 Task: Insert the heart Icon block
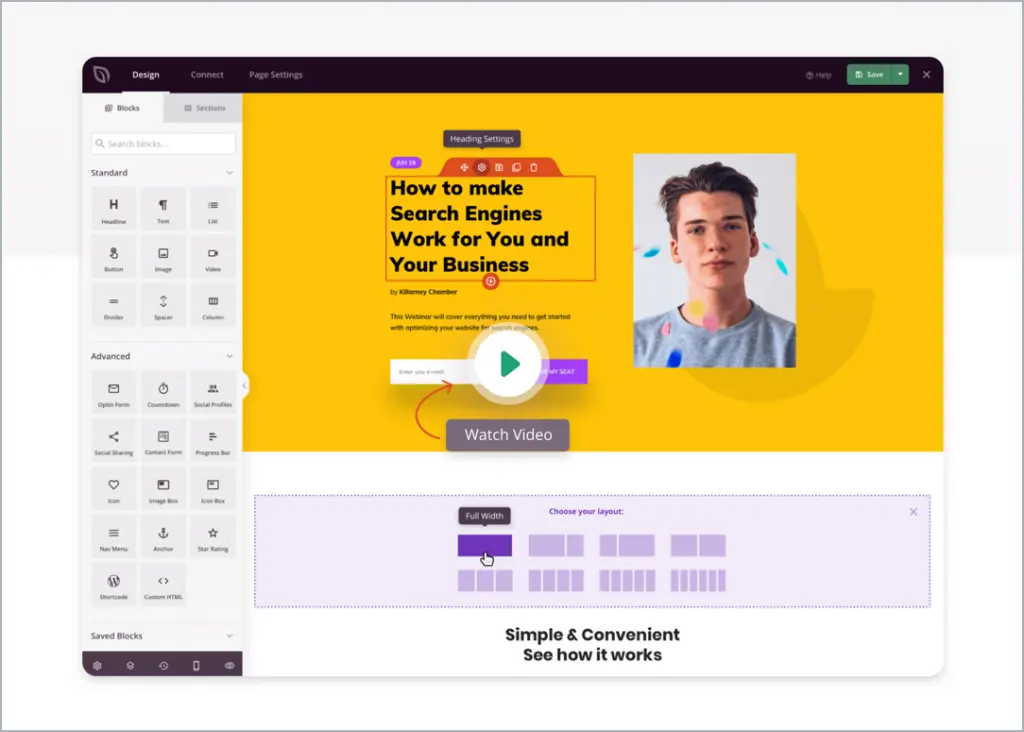114,490
